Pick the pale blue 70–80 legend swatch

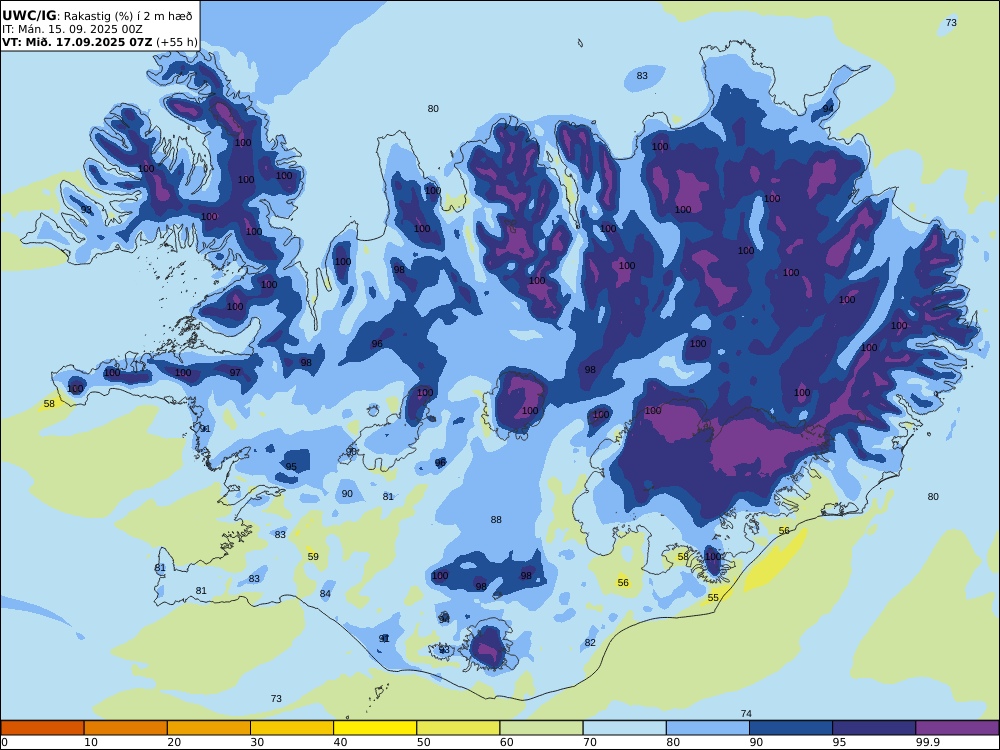point(624,728)
